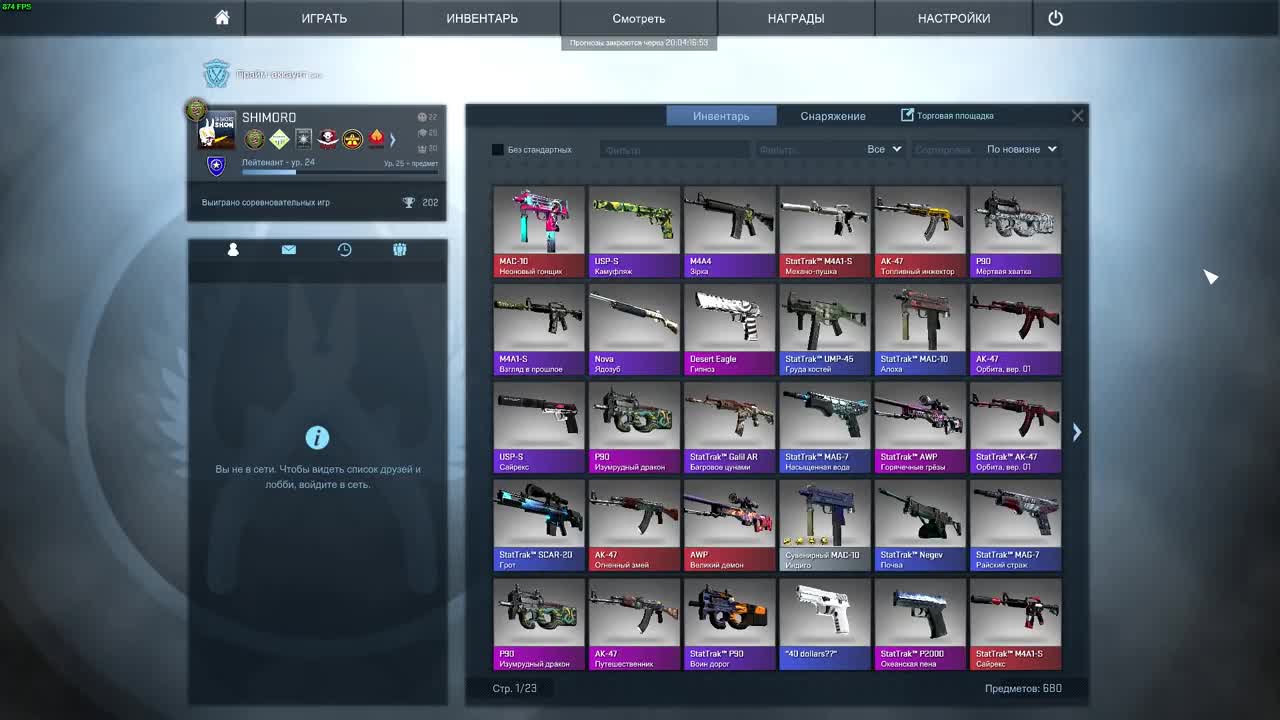Screen dimensions: 1280x720
Task: Select the P90 Мёртвая хватка item
Action: (x=1015, y=232)
